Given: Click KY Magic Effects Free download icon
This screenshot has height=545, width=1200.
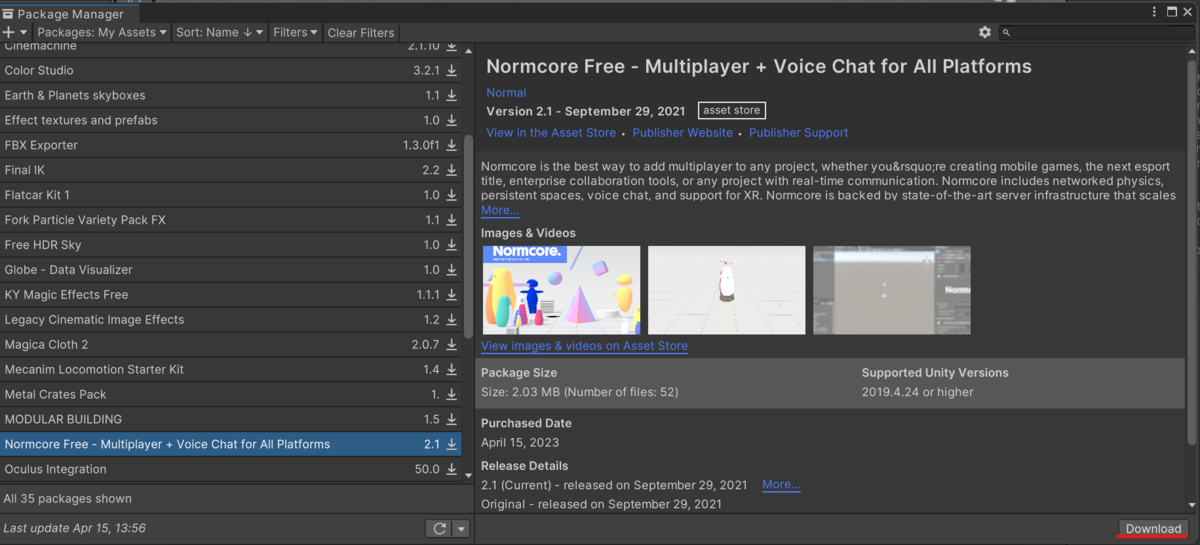Looking at the screenshot, I should click(452, 295).
